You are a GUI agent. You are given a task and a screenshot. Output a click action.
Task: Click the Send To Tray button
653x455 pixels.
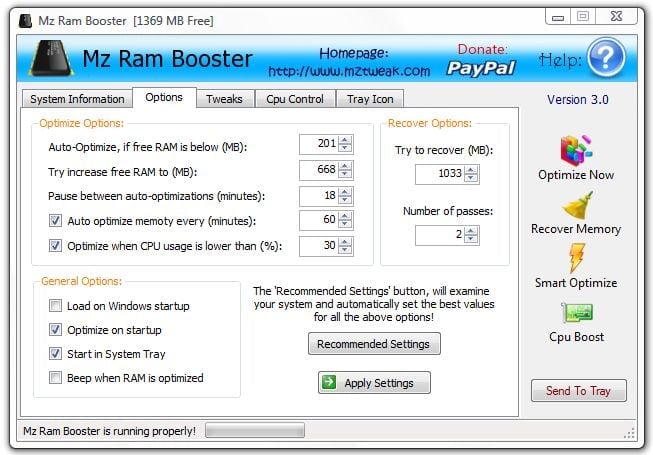tap(578, 390)
